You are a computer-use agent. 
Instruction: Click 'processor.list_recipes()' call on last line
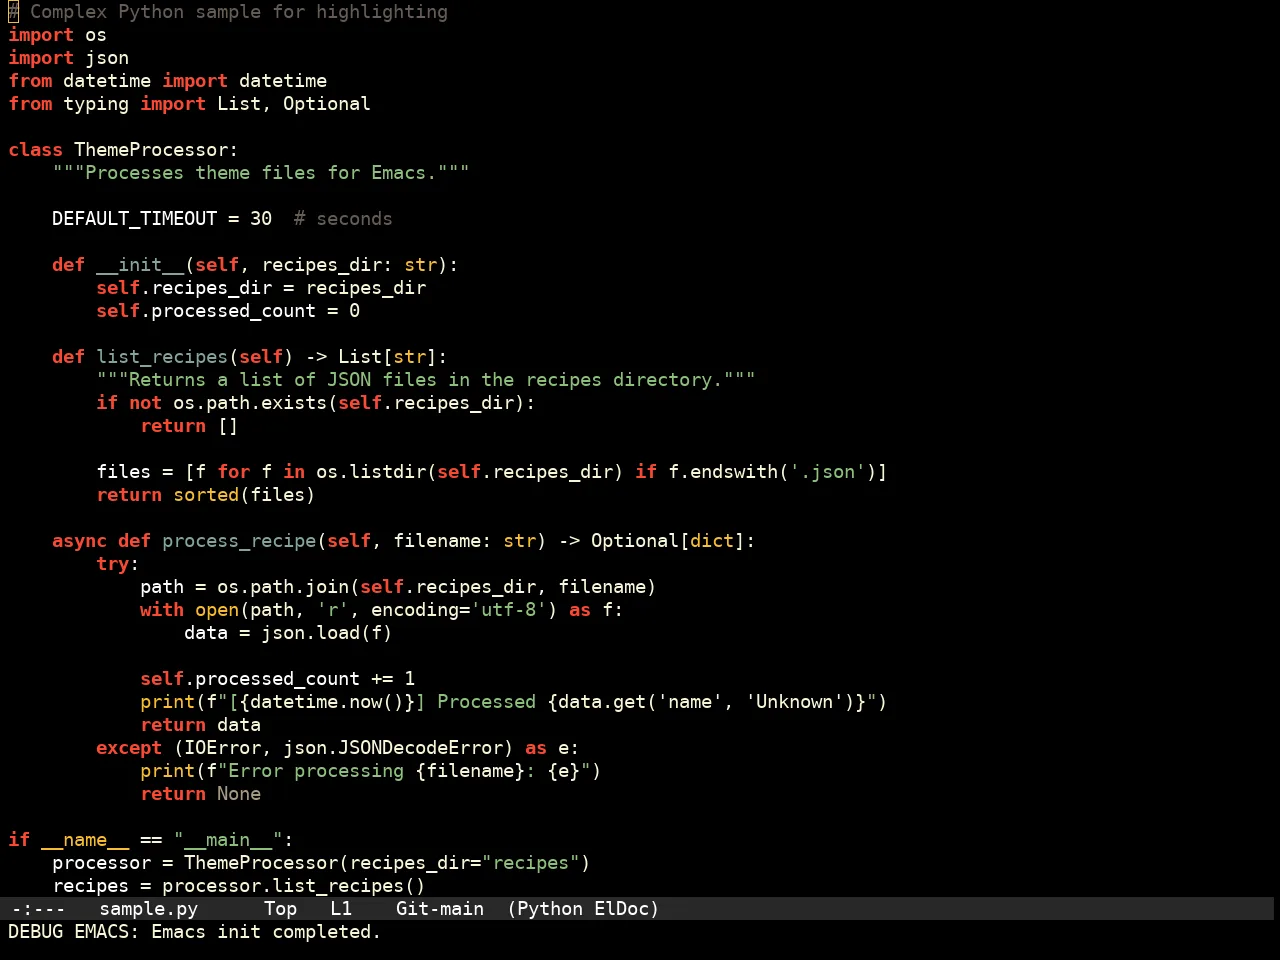coord(294,886)
